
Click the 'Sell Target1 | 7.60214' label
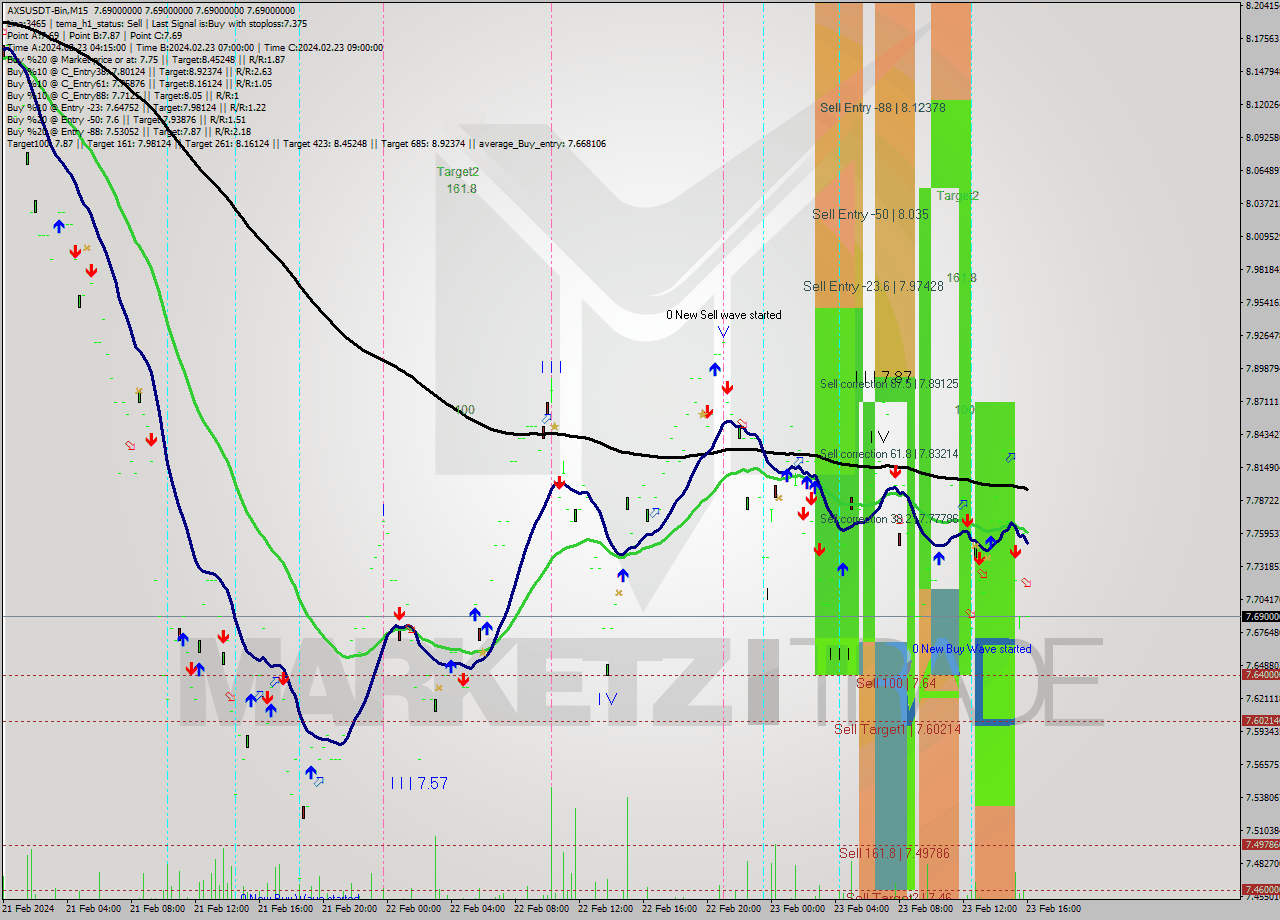[897, 729]
